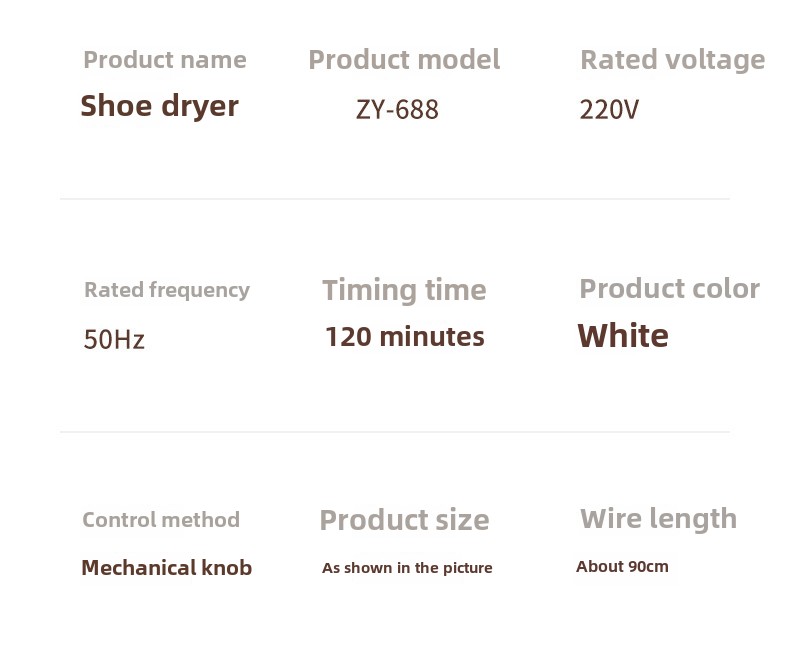The image size is (790, 667).
Task: Select the Mechanical knob text
Action: [x=167, y=568]
